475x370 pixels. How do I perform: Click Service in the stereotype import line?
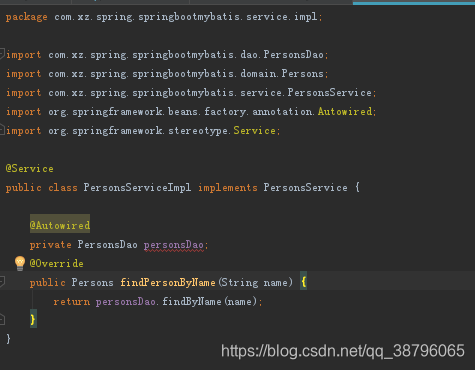pyautogui.click(x=254, y=130)
